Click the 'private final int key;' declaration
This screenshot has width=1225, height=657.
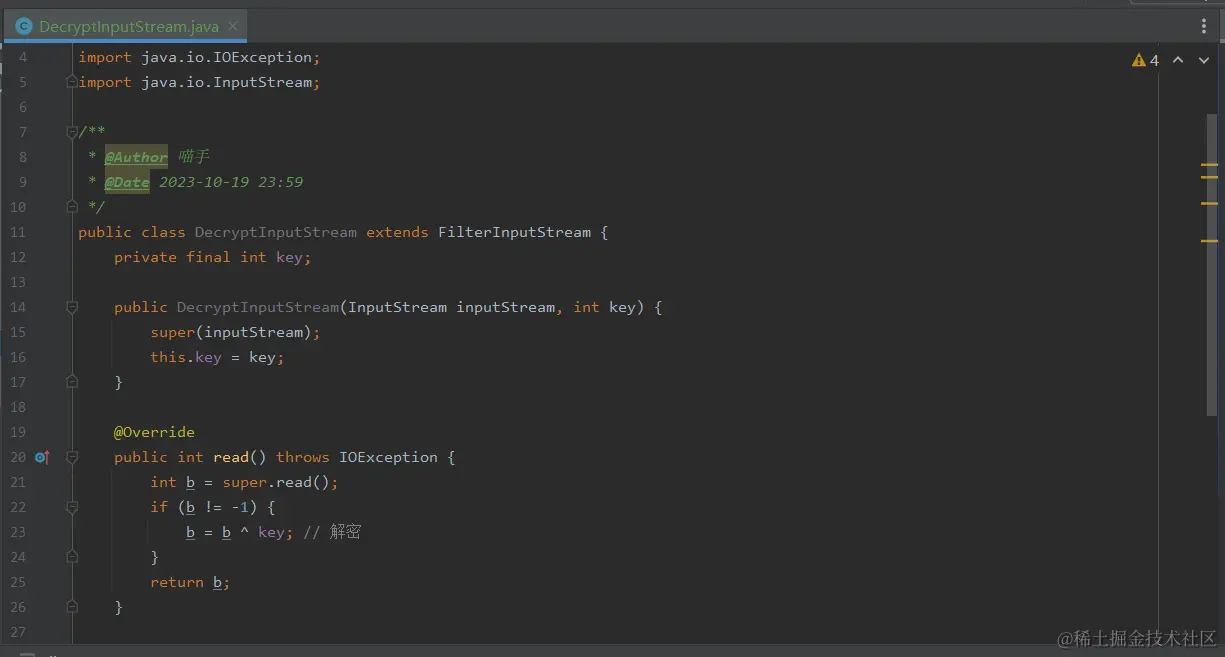pyautogui.click(x=213, y=257)
